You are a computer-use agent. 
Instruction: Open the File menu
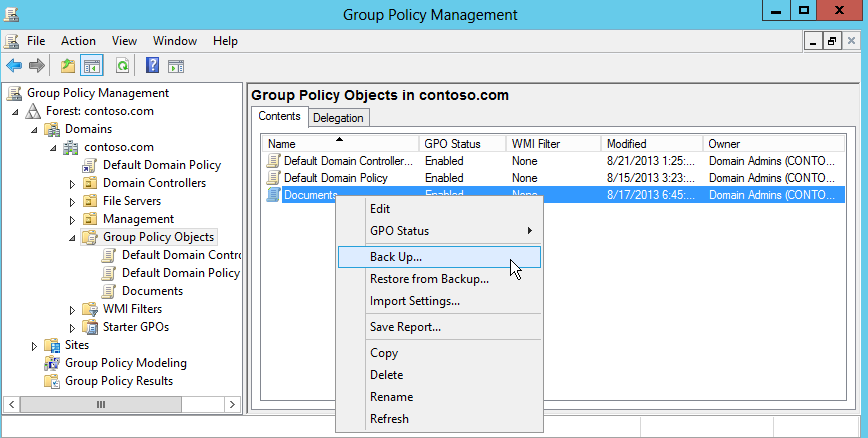pyautogui.click(x=36, y=41)
